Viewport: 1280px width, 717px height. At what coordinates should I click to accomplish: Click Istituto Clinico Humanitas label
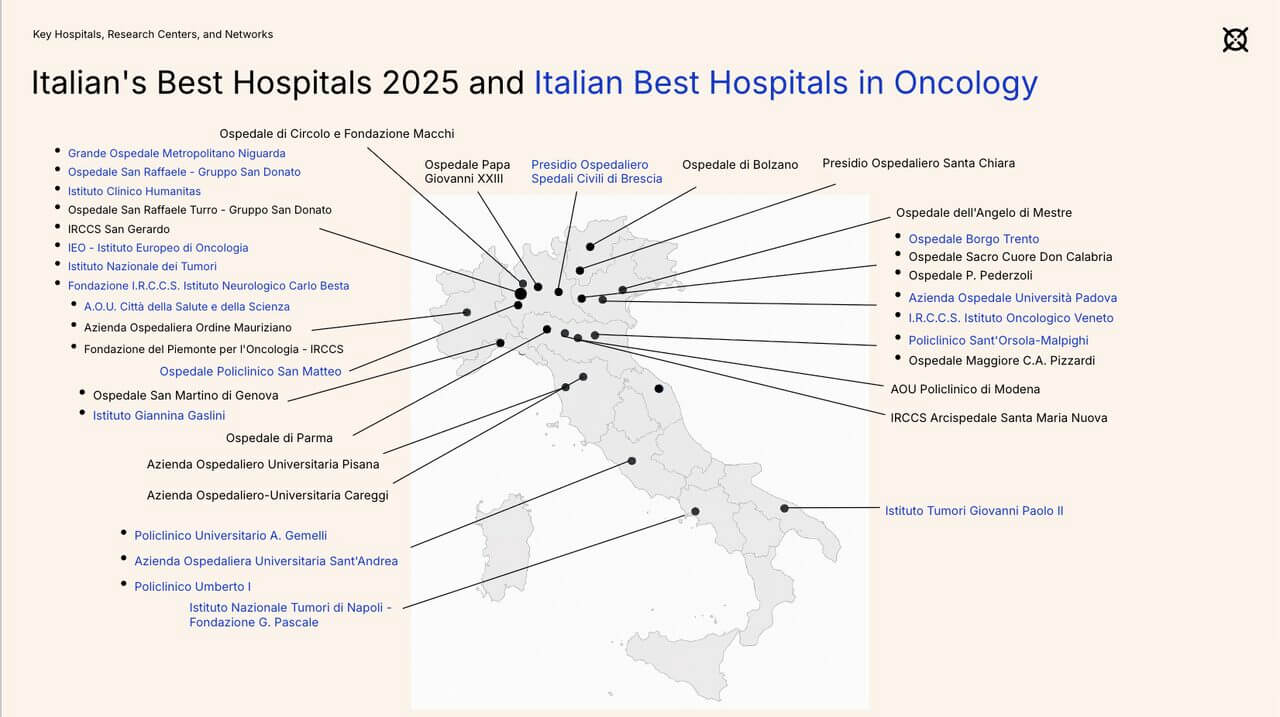[134, 191]
